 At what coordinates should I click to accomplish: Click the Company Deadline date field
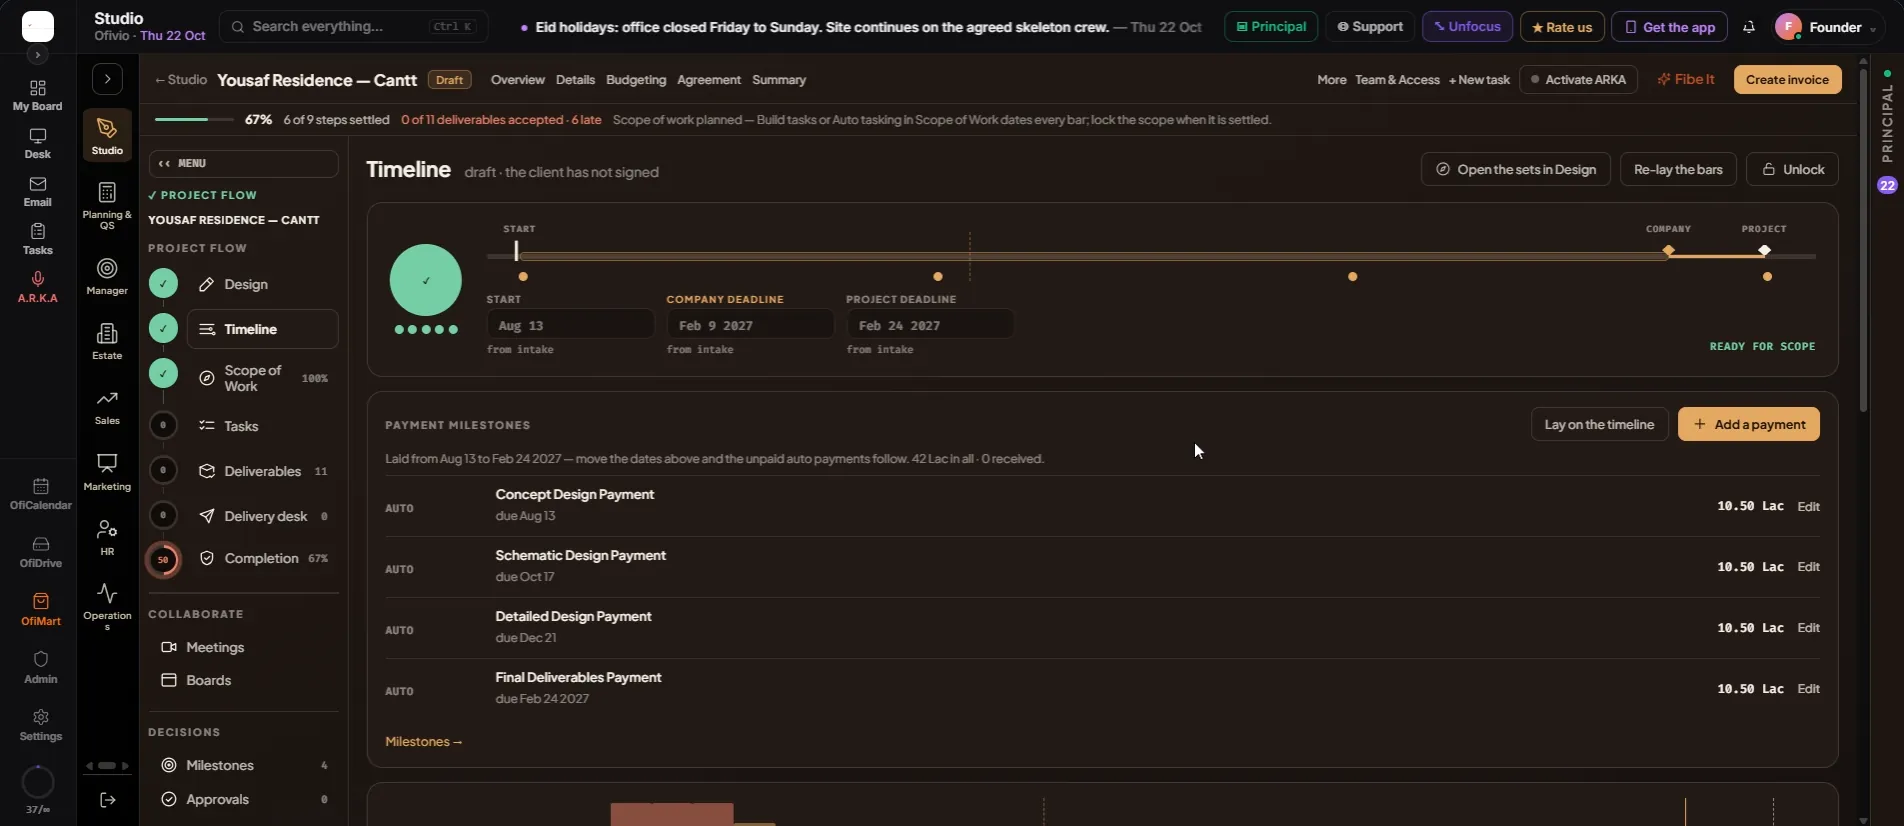(750, 325)
